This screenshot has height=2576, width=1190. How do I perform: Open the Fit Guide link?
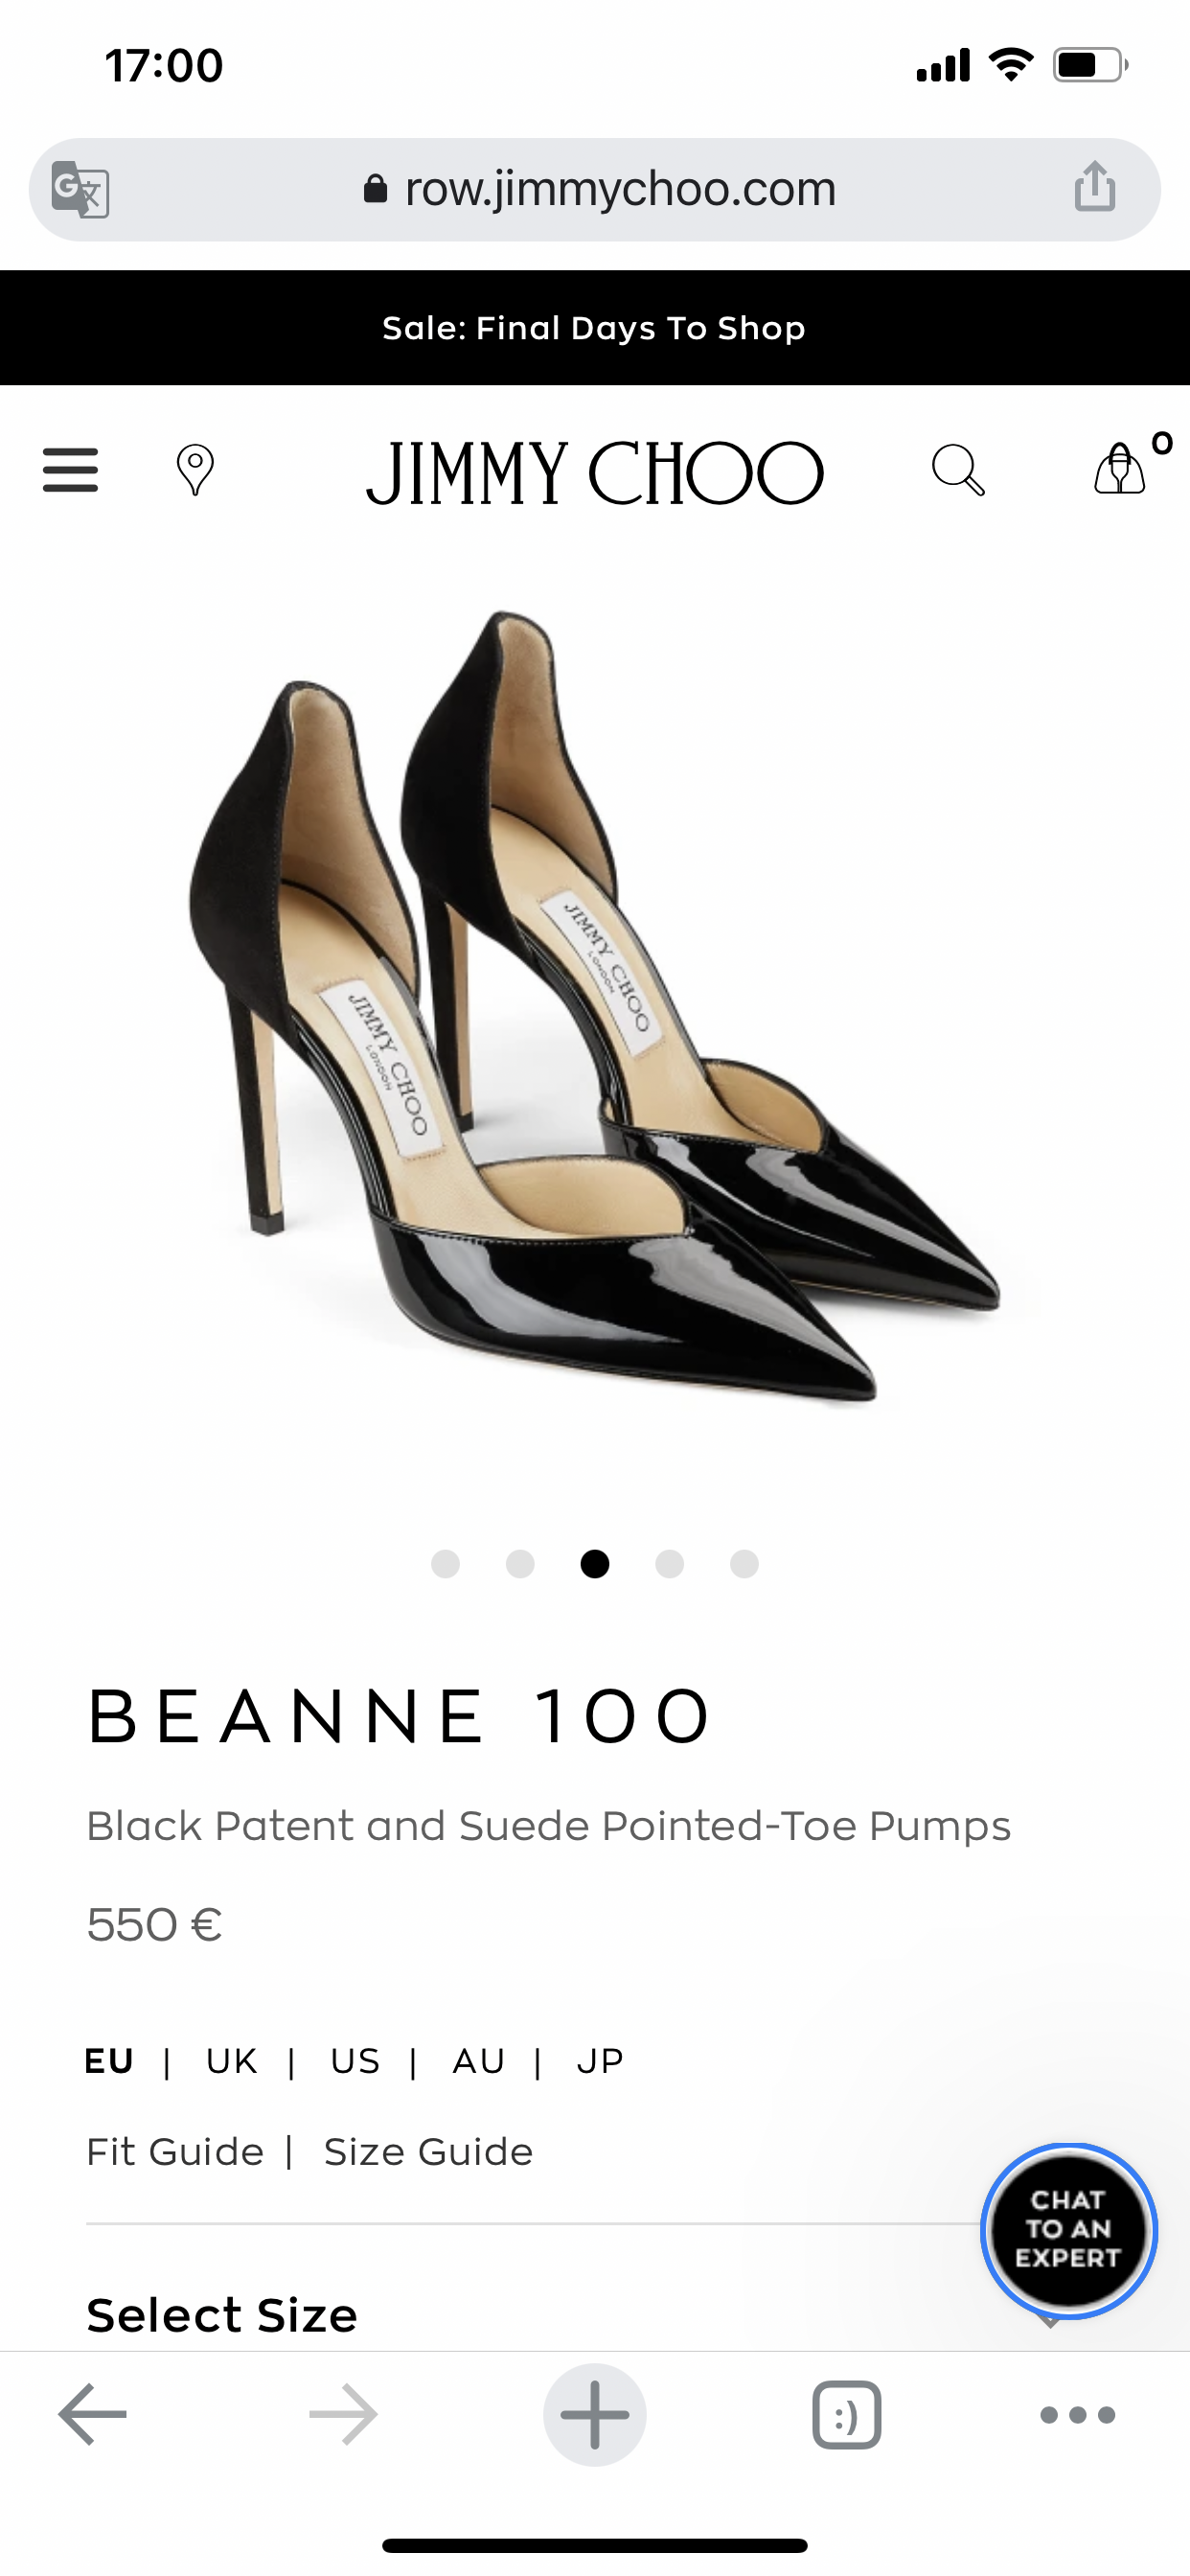(175, 2150)
